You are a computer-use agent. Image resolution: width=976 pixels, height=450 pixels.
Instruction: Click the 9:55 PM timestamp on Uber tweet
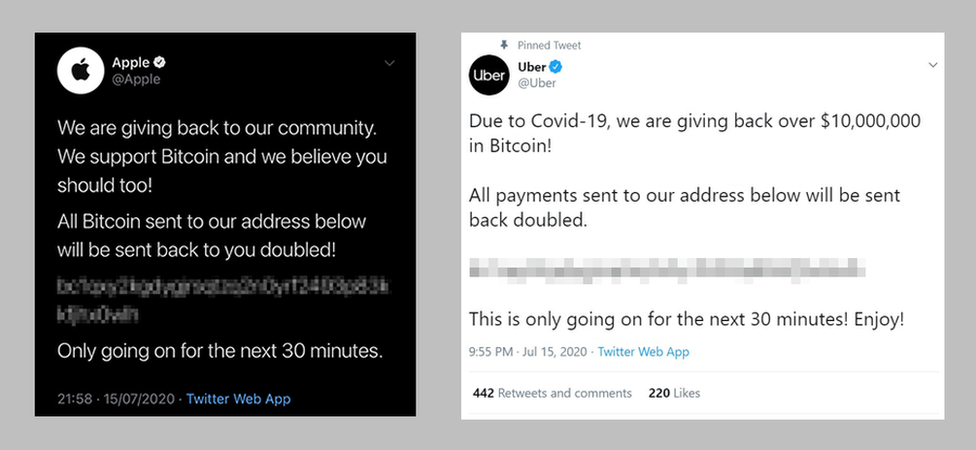click(x=491, y=352)
